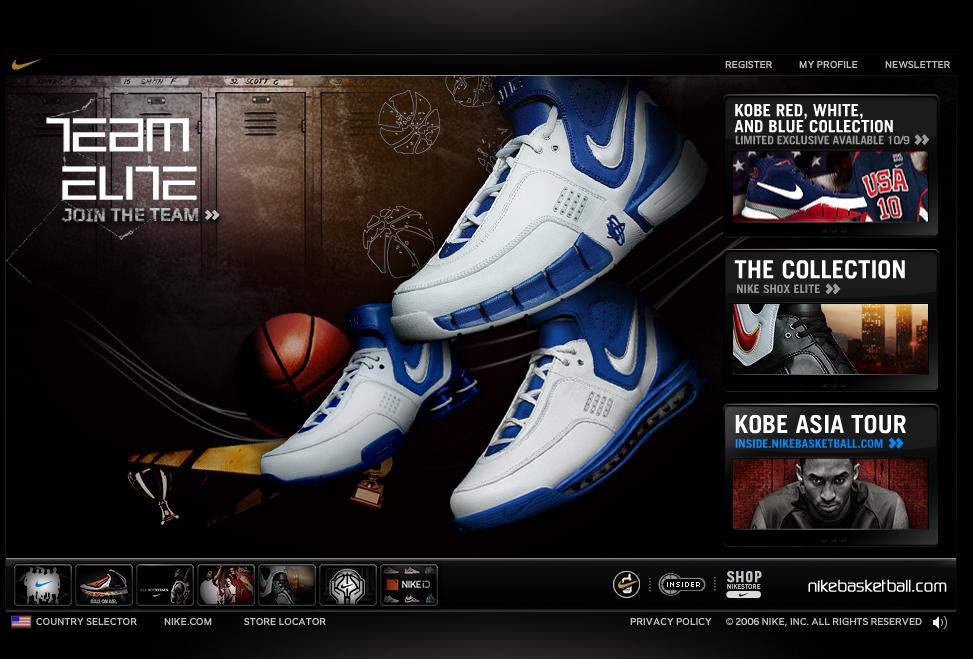Click the Kobe USA jersey shoe image
This screenshot has width=973, height=659.
[830, 187]
